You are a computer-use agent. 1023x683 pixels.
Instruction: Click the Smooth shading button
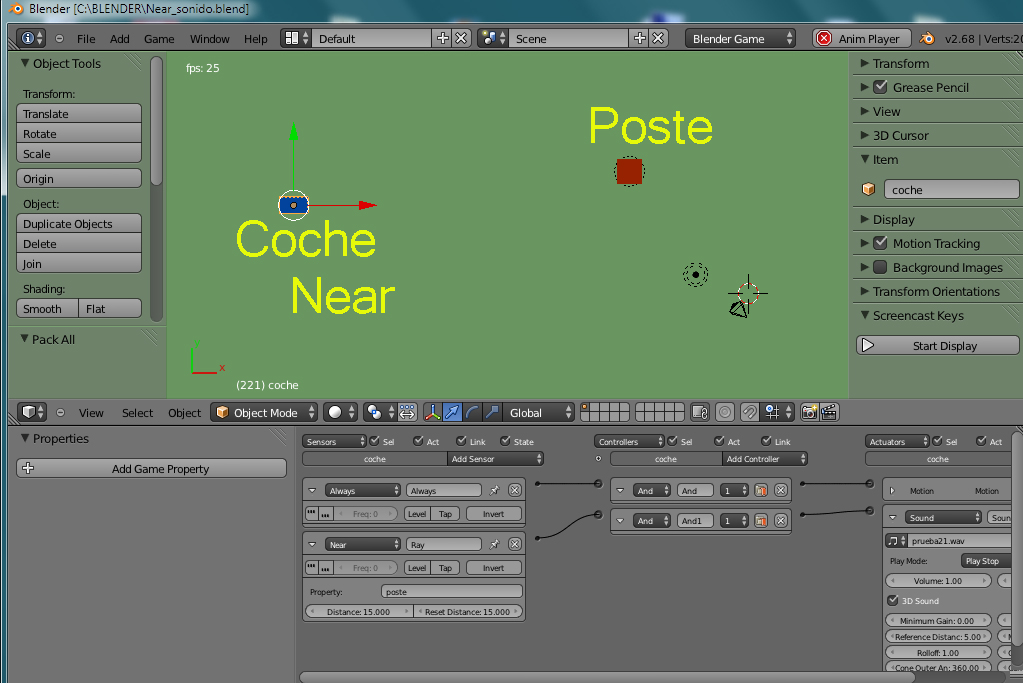[47, 309]
